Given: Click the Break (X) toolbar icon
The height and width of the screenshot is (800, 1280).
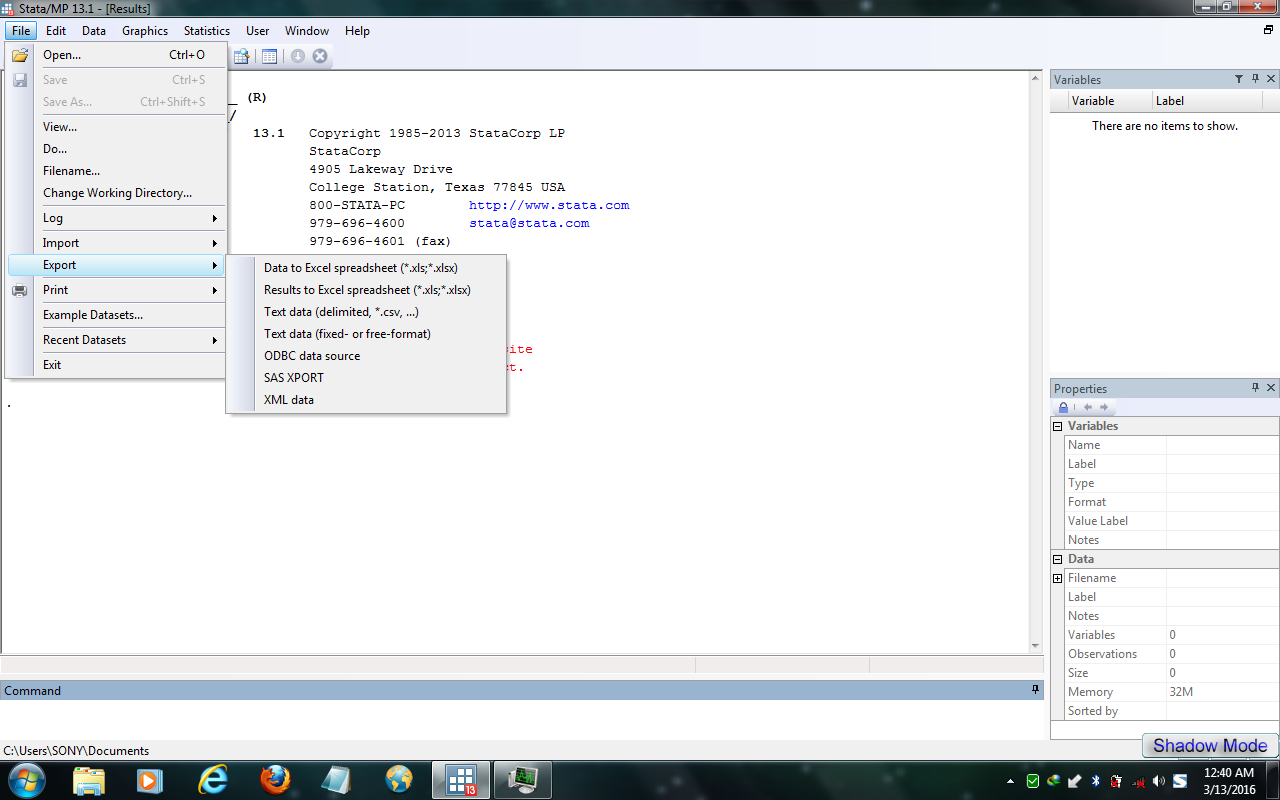Looking at the screenshot, I should coord(320,56).
